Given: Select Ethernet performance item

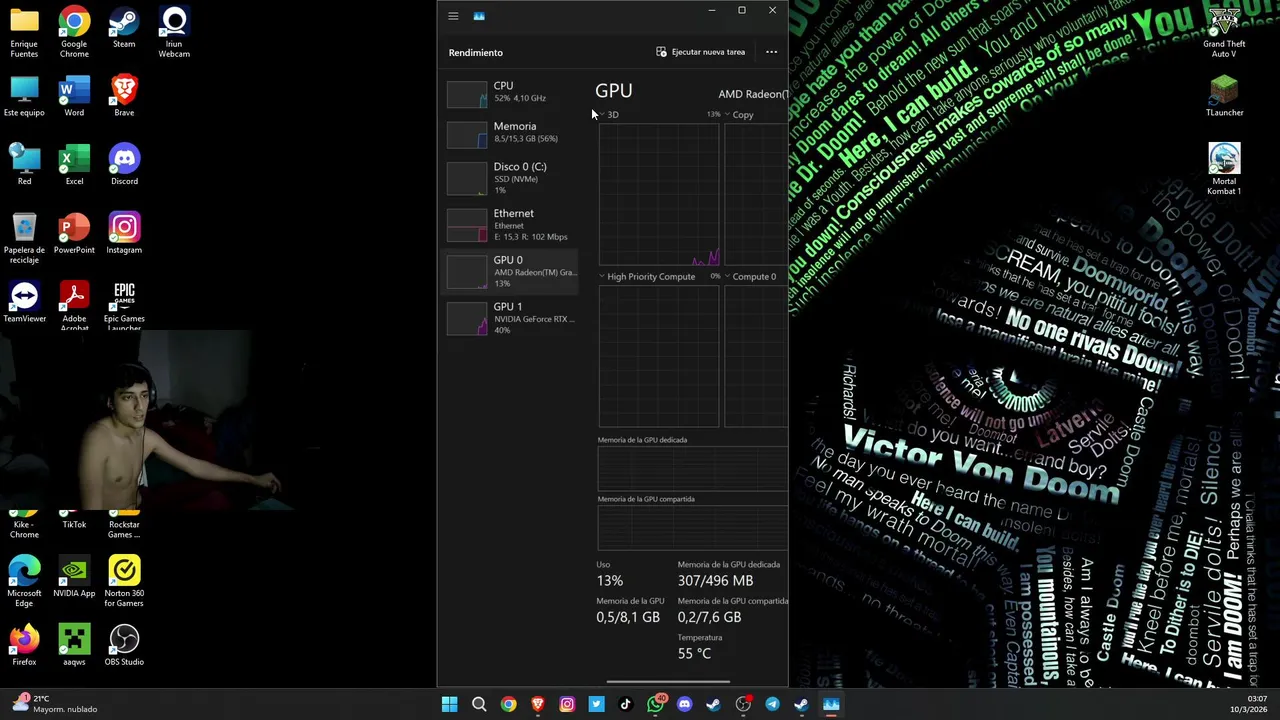Looking at the screenshot, I should pos(511,224).
